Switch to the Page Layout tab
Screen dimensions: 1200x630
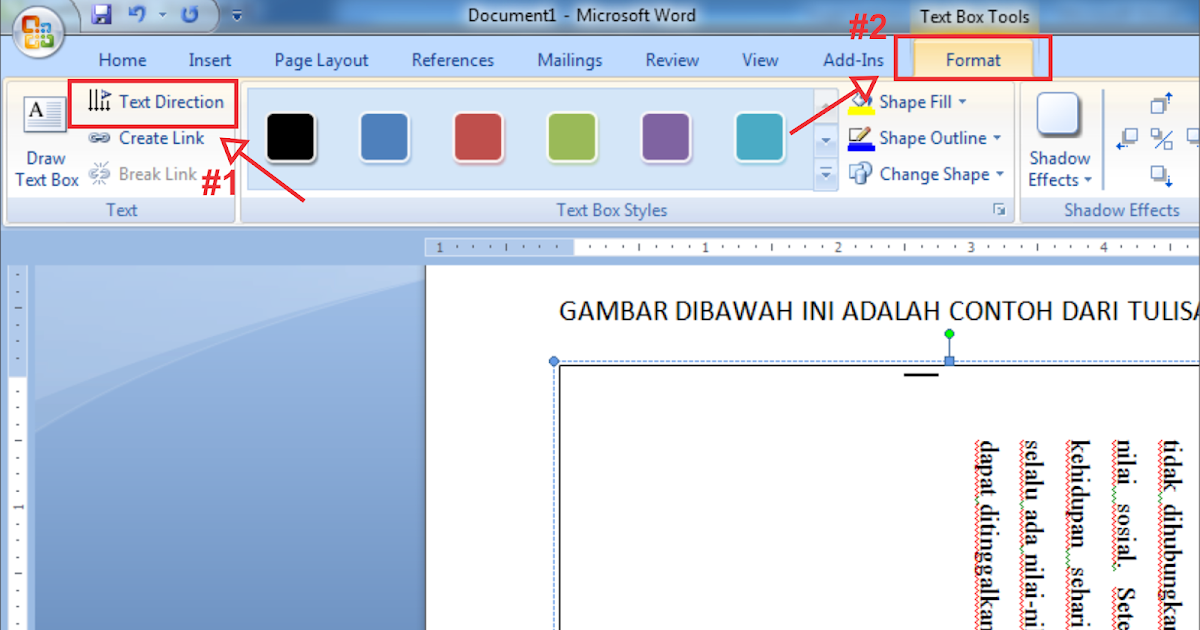click(321, 59)
